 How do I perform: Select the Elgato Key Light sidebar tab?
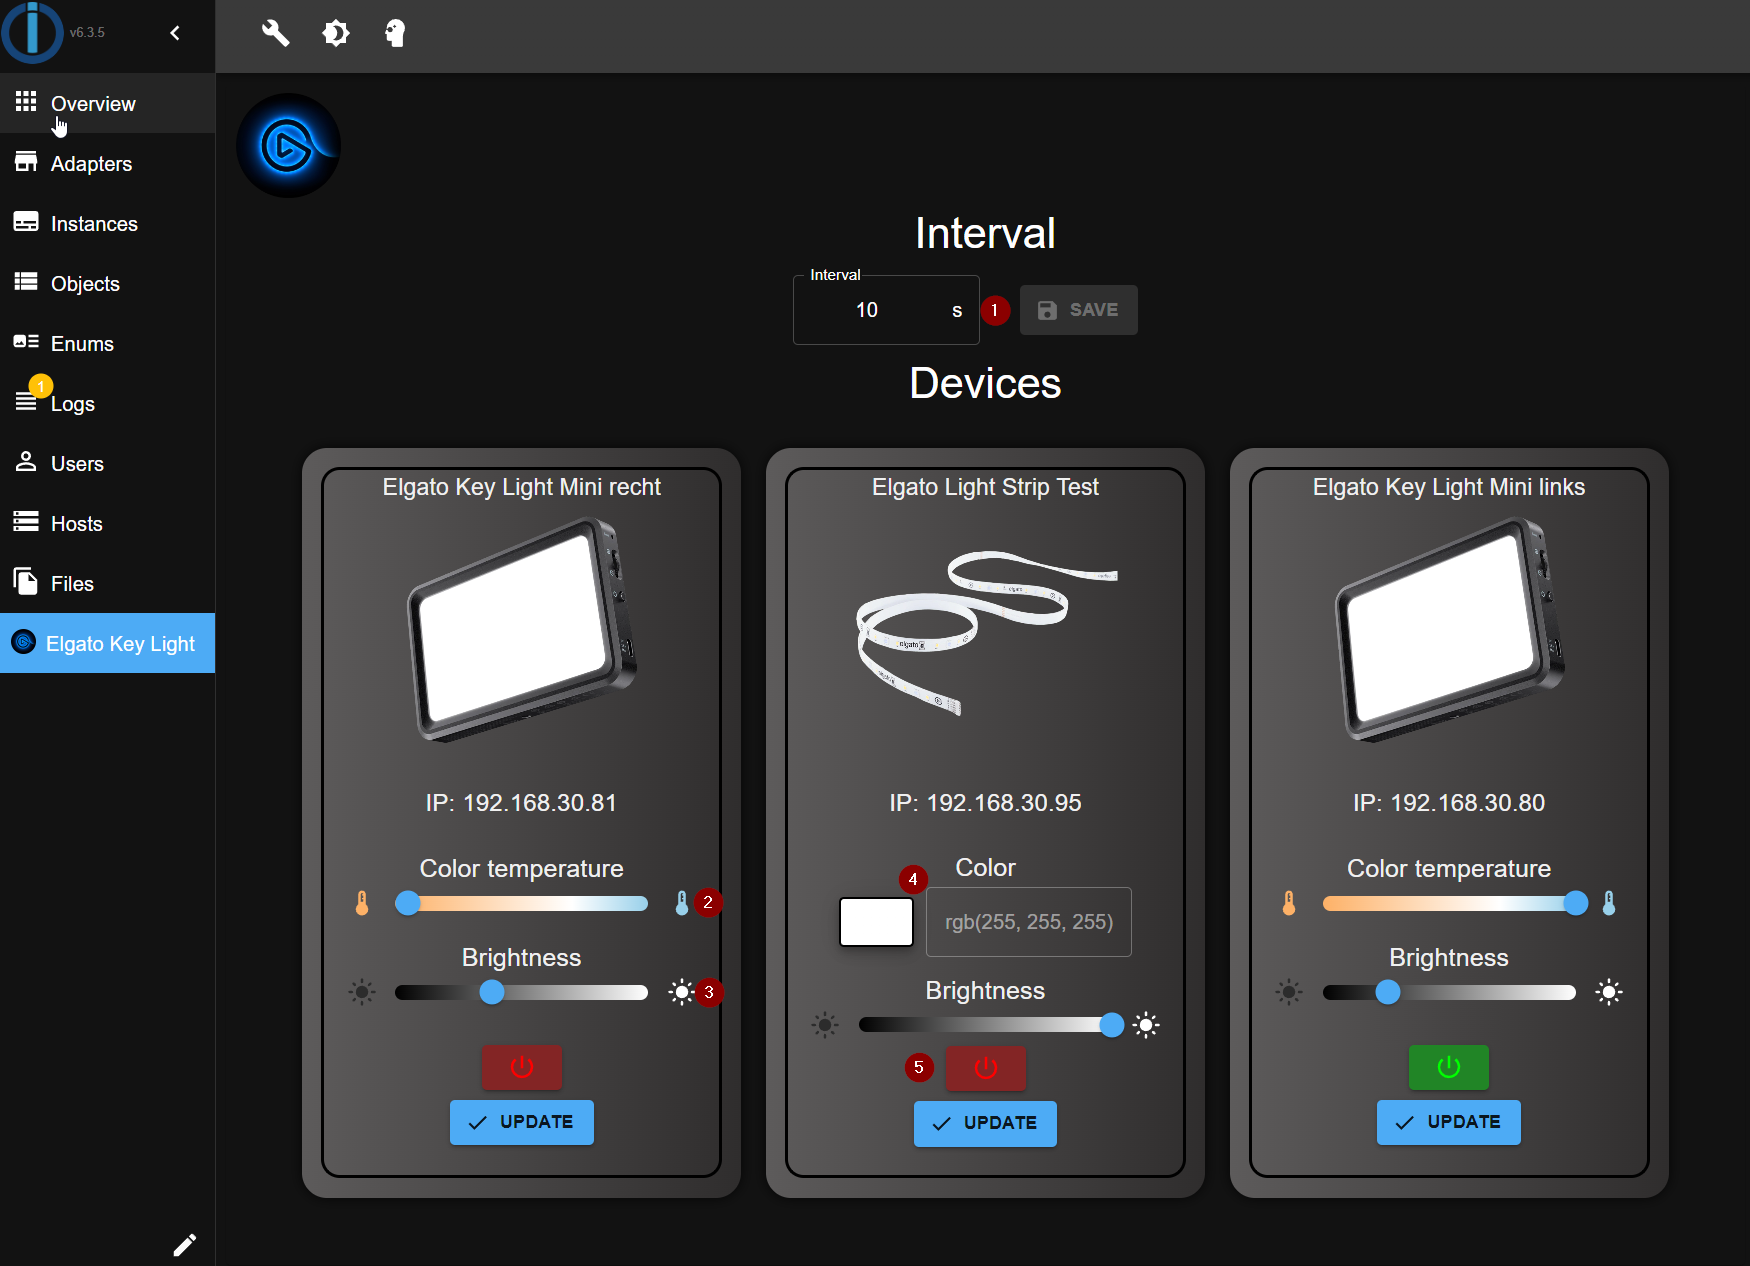click(107, 643)
